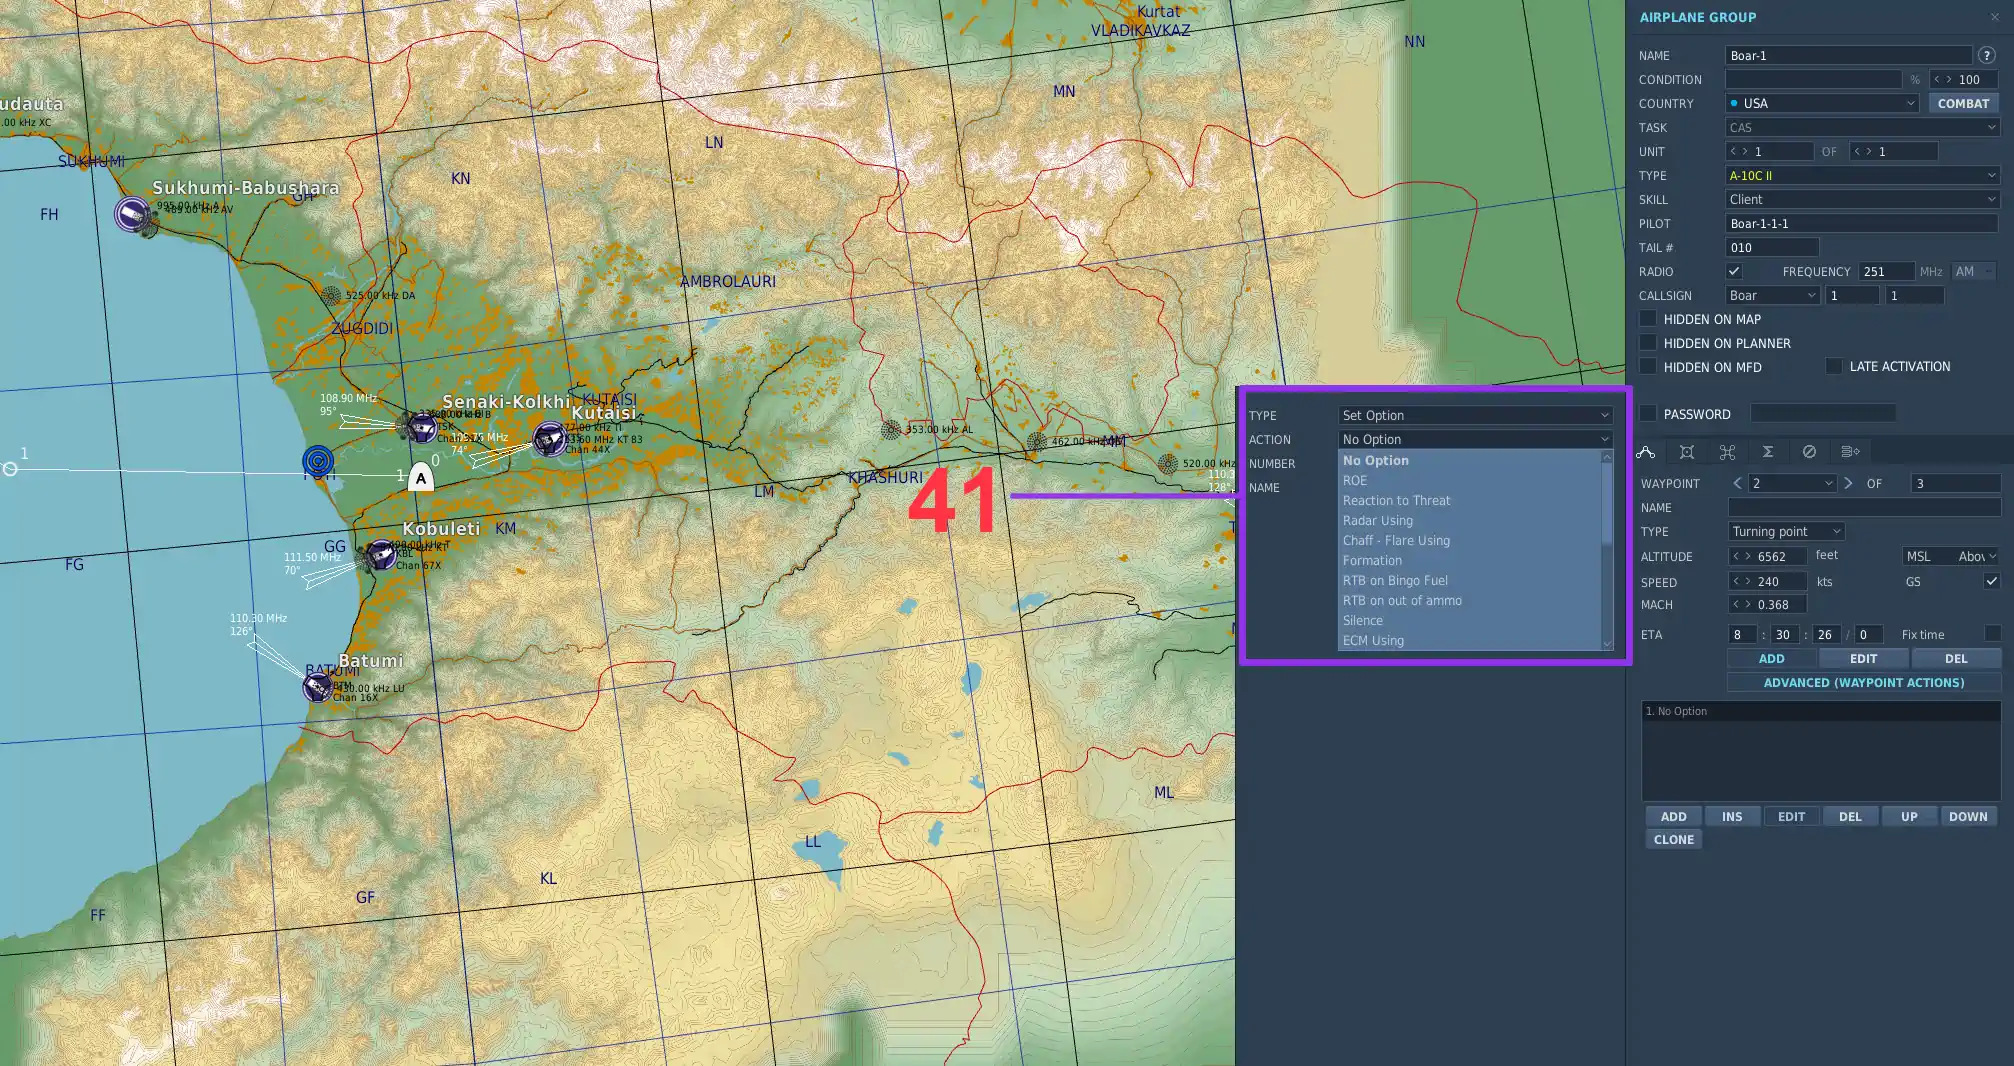Go to previous waypoint arrow
This screenshot has height=1066, width=2014.
click(x=1737, y=483)
